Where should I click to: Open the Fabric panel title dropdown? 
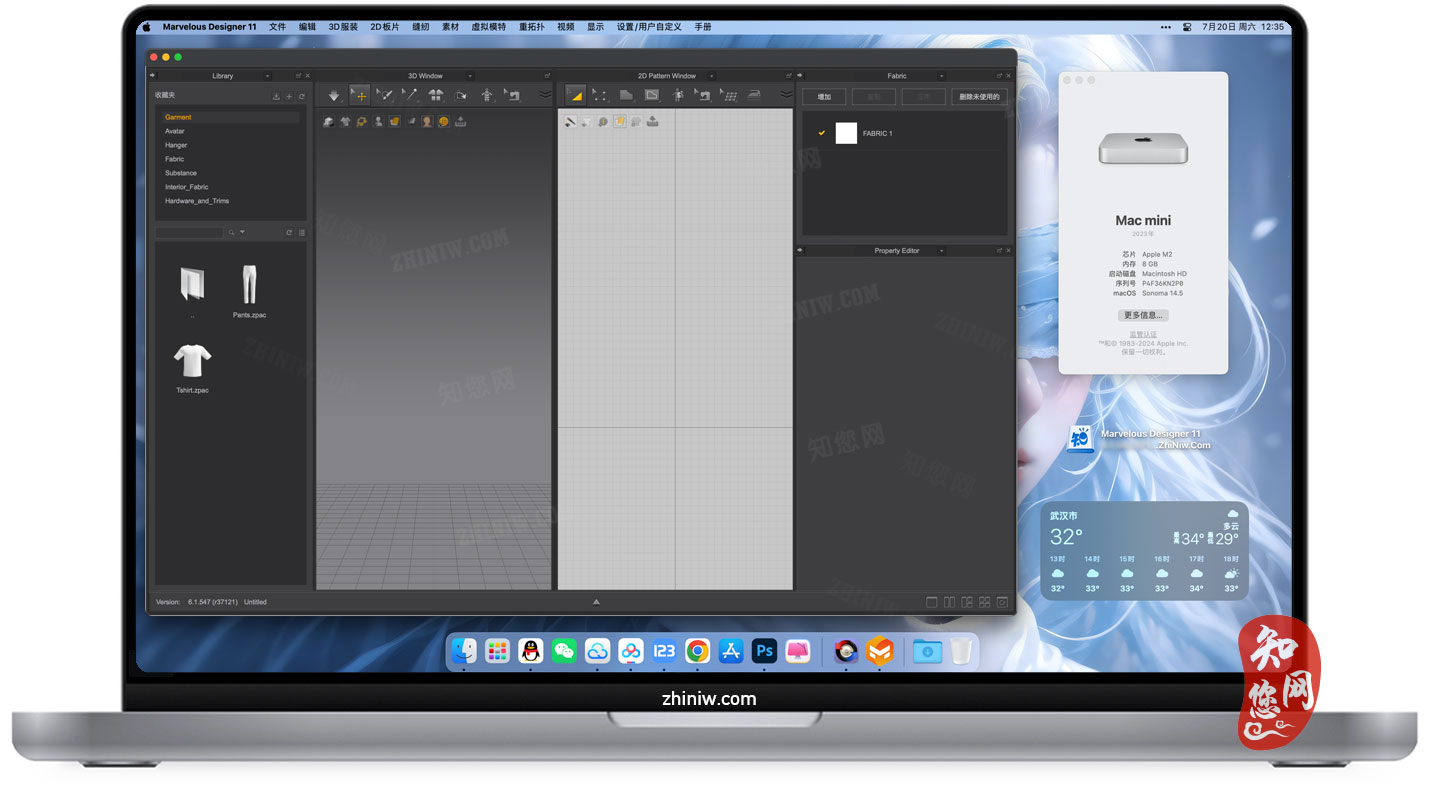tap(941, 76)
